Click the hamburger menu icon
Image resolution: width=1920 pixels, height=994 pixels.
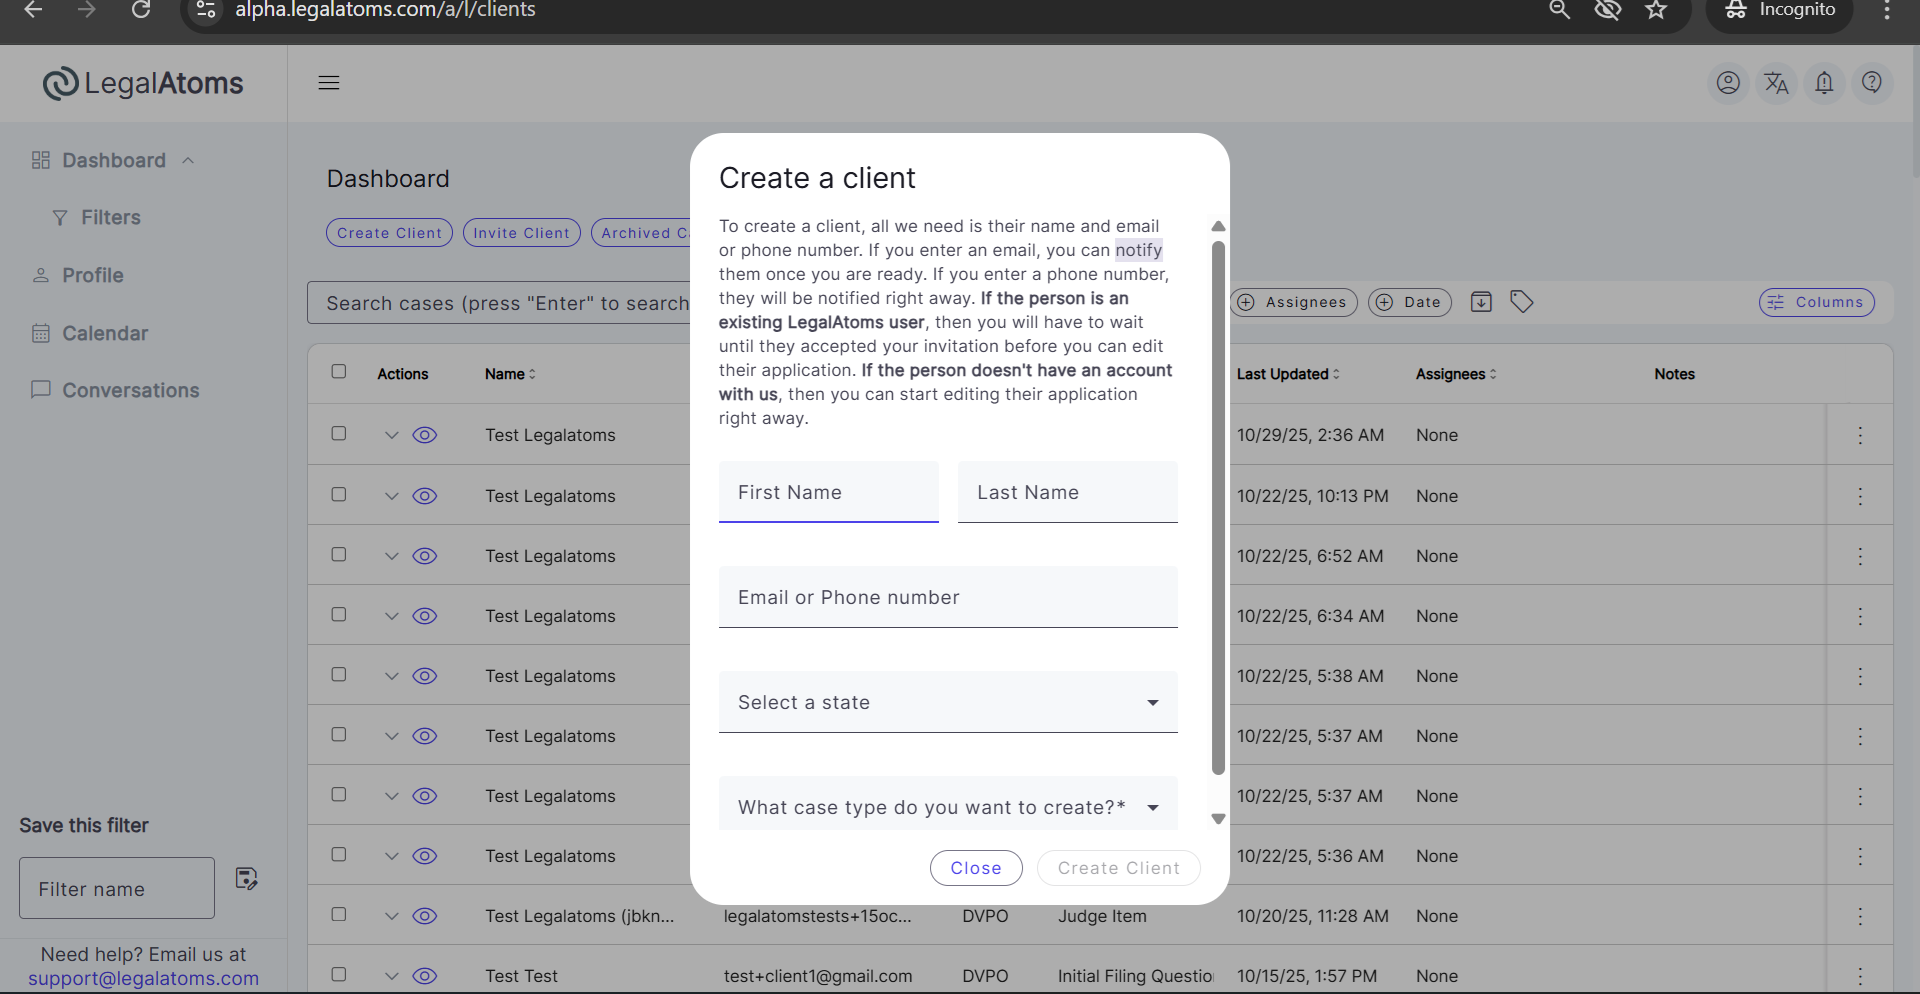tap(329, 83)
